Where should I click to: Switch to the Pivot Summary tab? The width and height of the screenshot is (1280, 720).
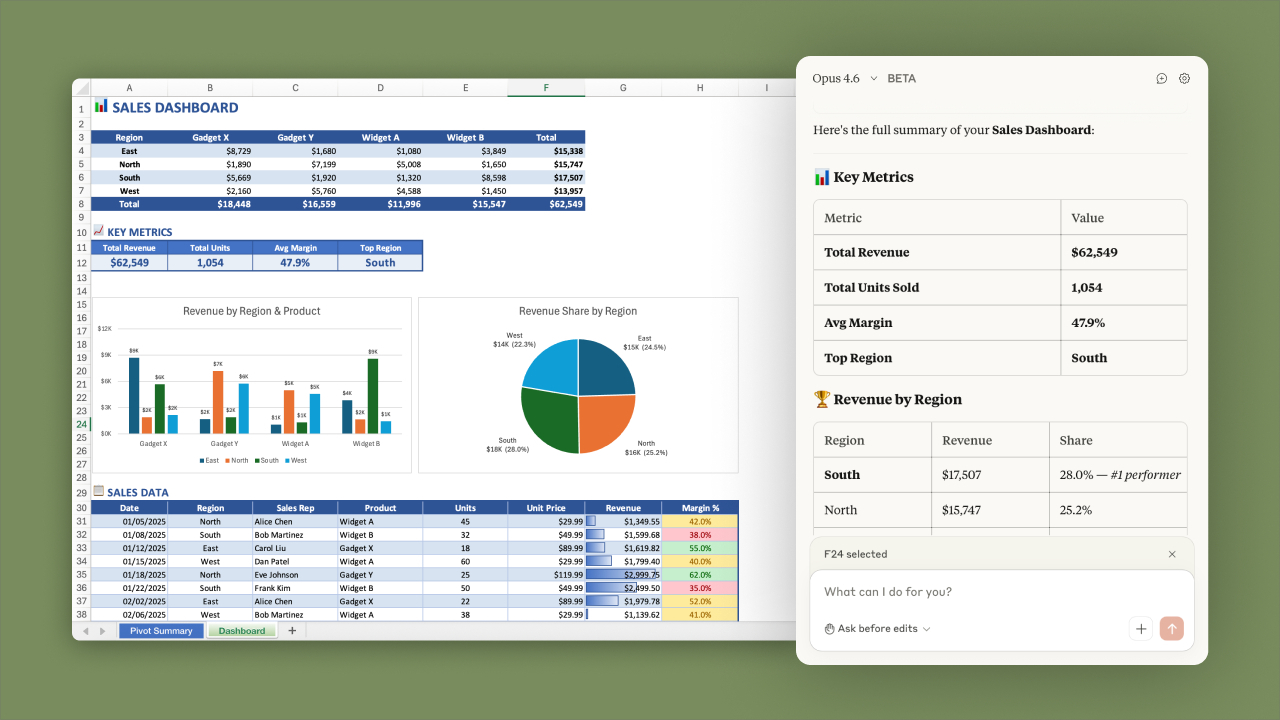pyautogui.click(x=161, y=630)
